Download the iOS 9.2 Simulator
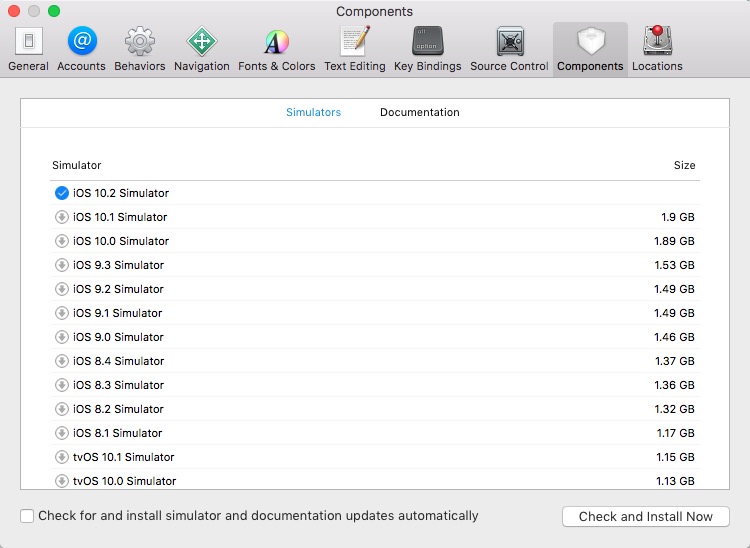Image resolution: width=750 pixels, height=548 pixels. click(62, 289)
